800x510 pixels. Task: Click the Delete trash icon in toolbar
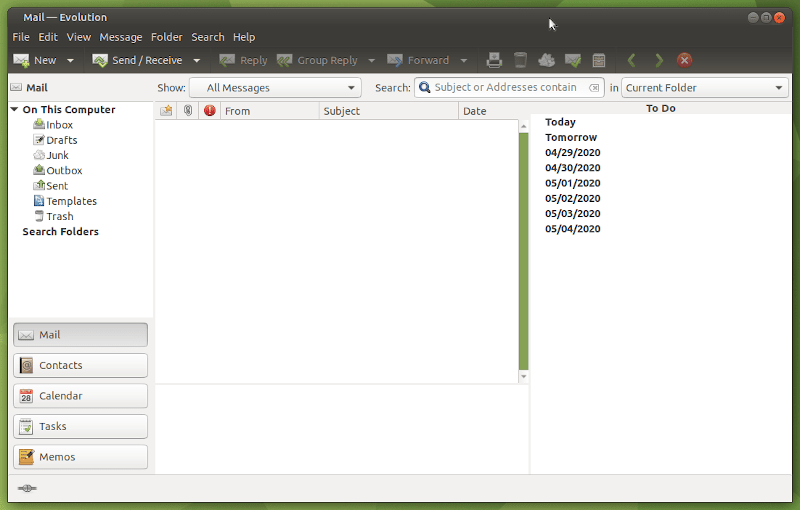click(x=520, y=61)
